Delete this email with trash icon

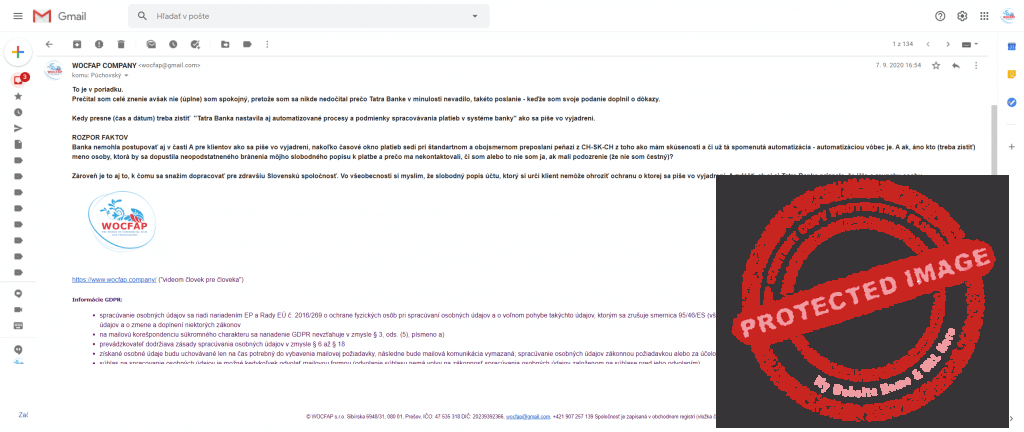(x=121, y=44)
